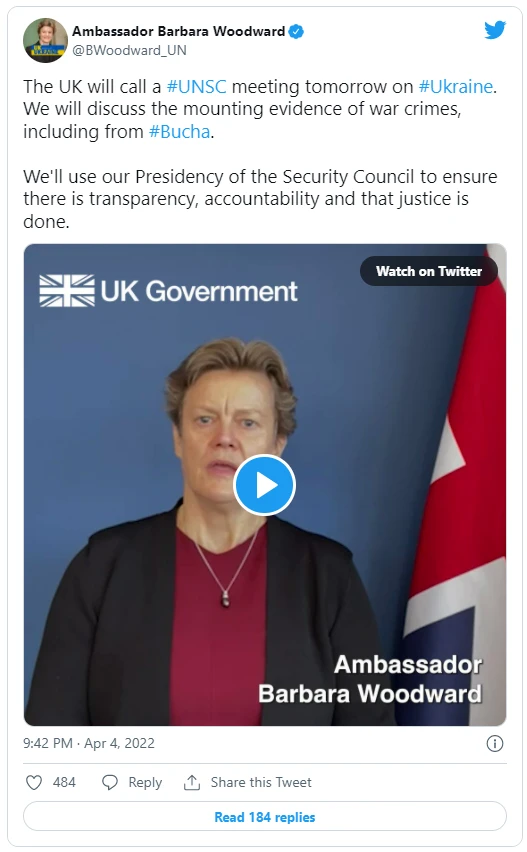Viewport: 527px width, 852px height.
Task: Click the Twitter bird logo
Action: tap(495, 30)
